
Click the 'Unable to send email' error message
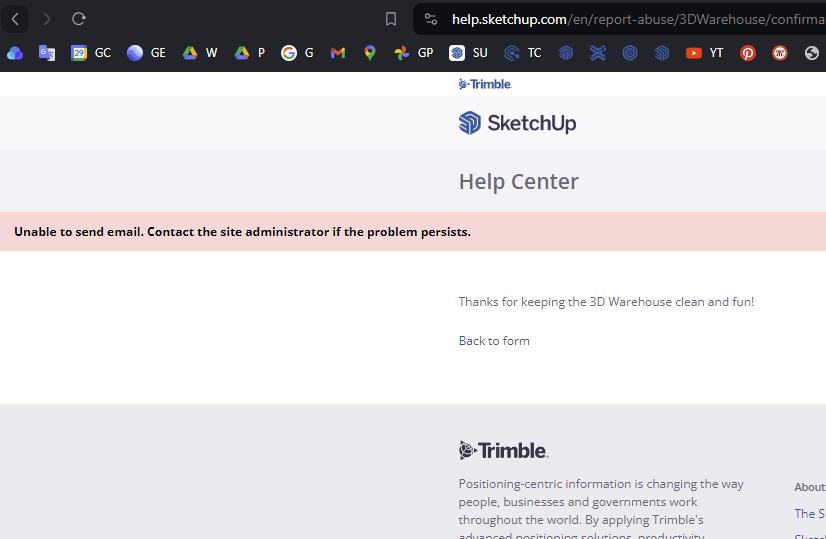242,232
